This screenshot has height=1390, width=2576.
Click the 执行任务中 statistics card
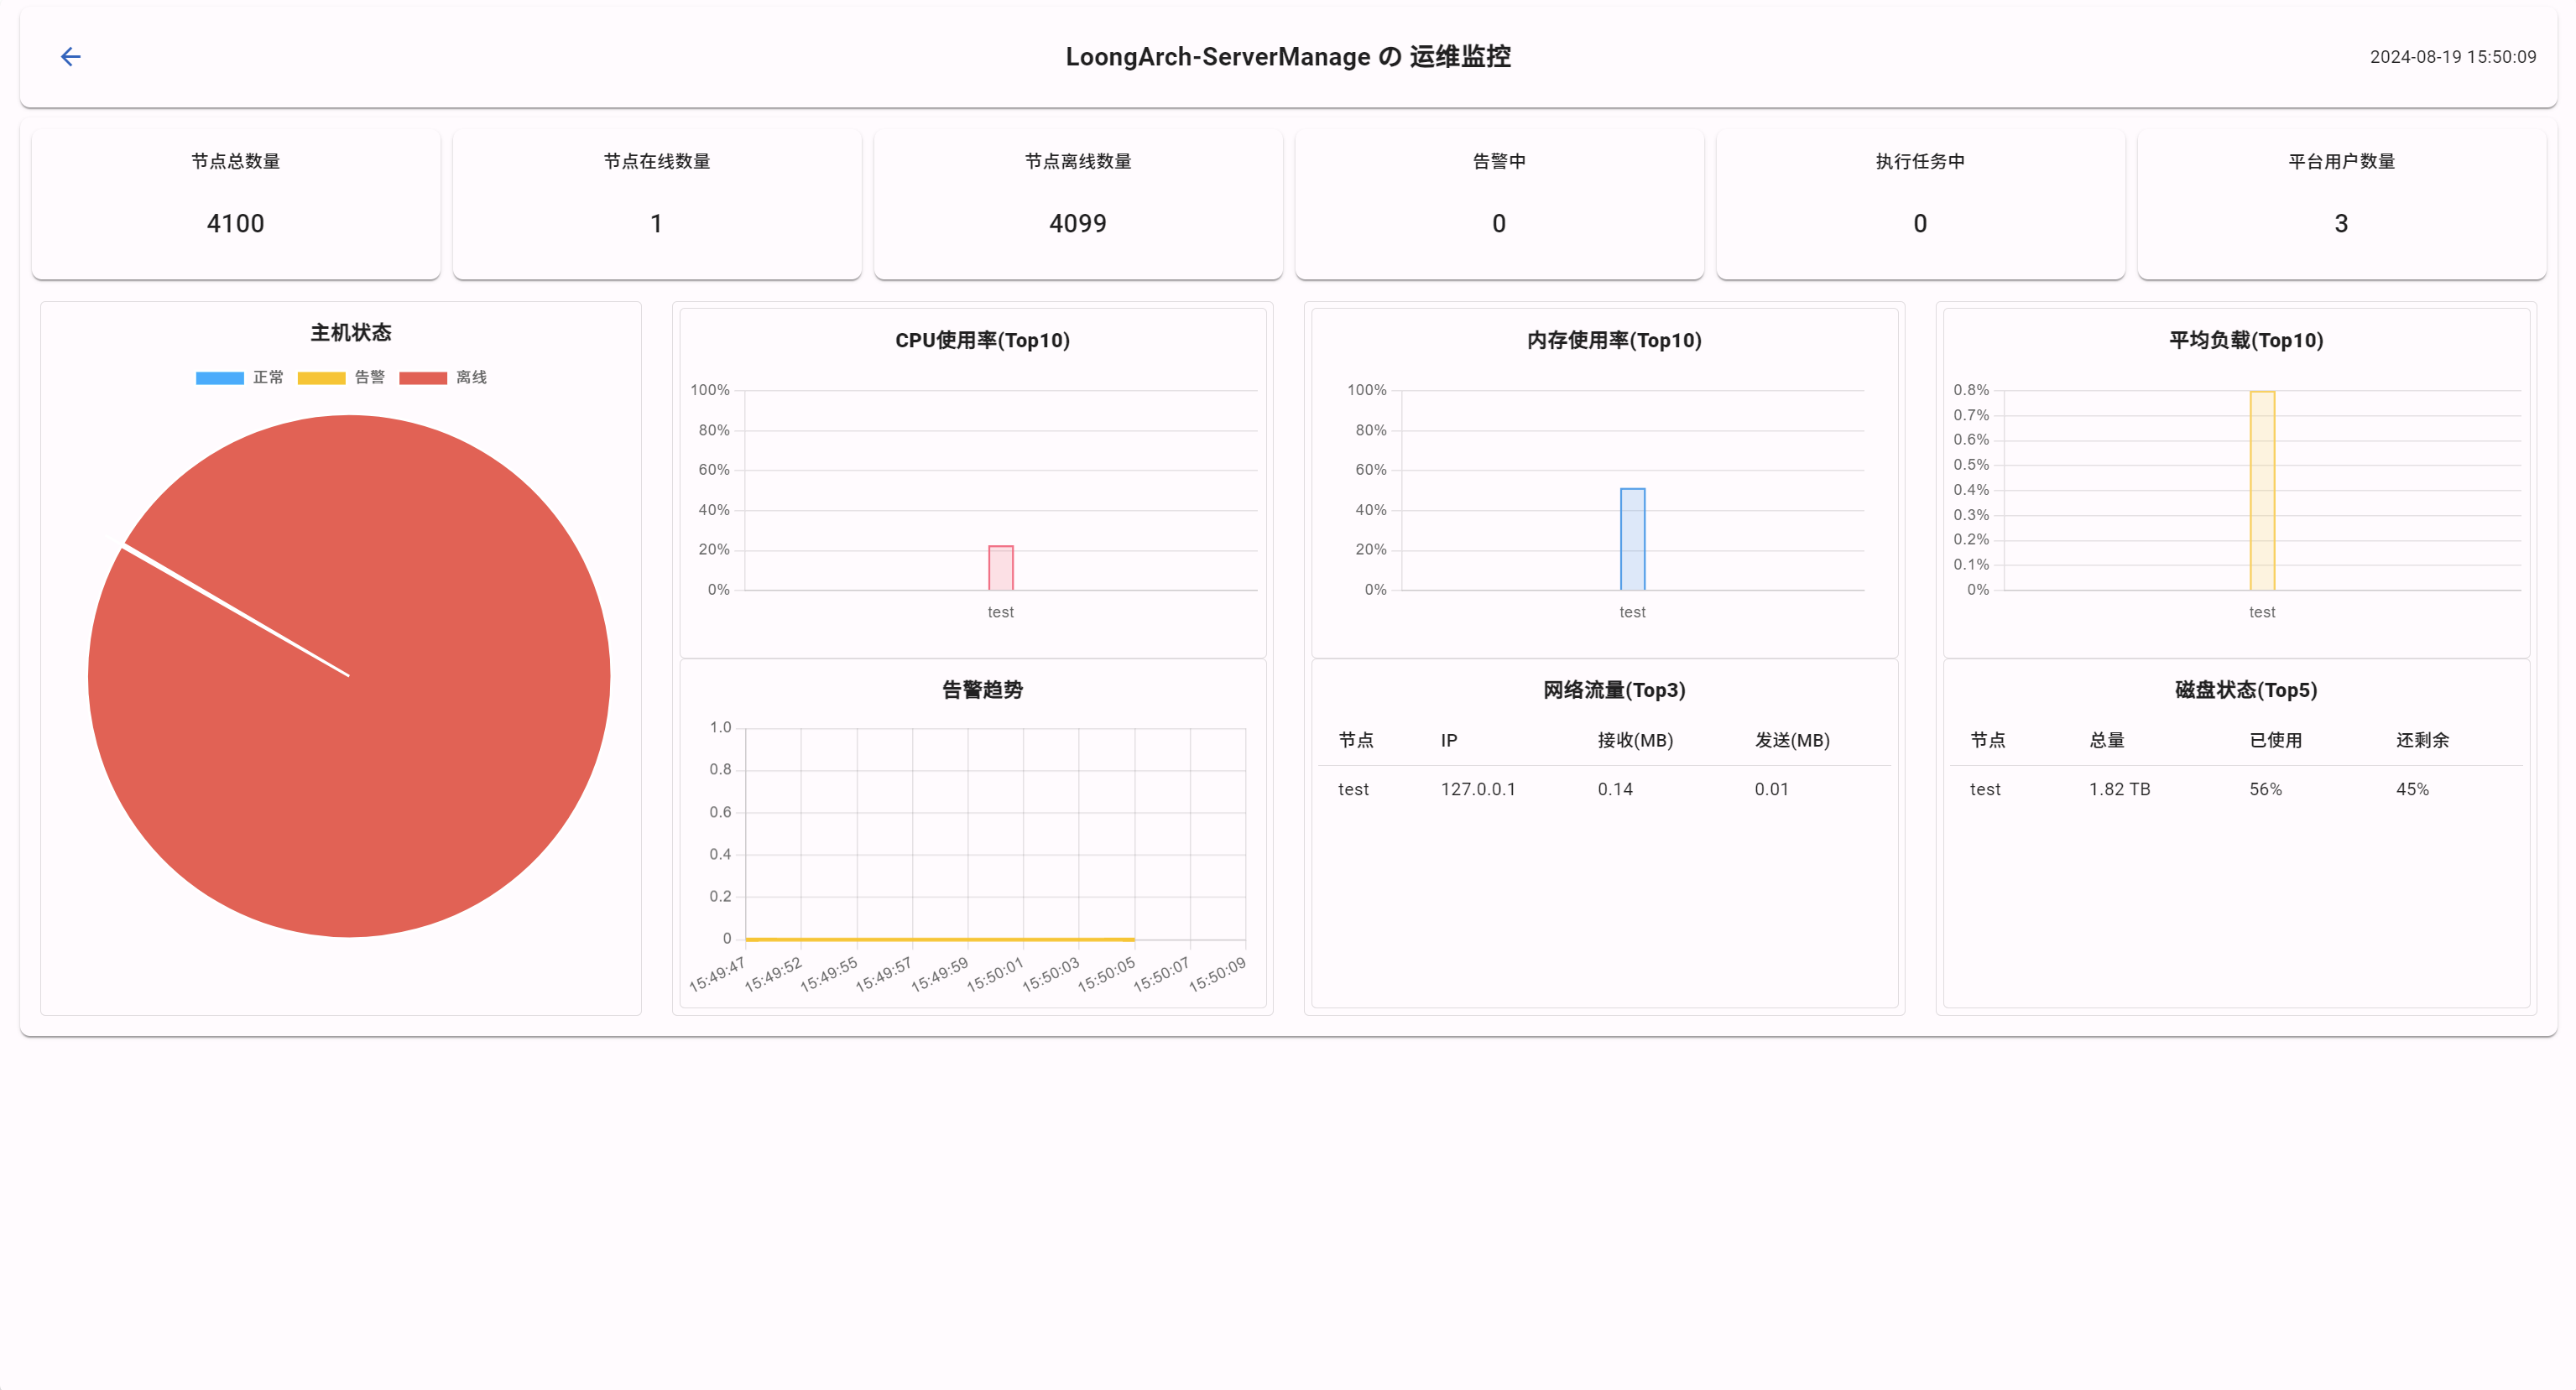click(1920, 204)
